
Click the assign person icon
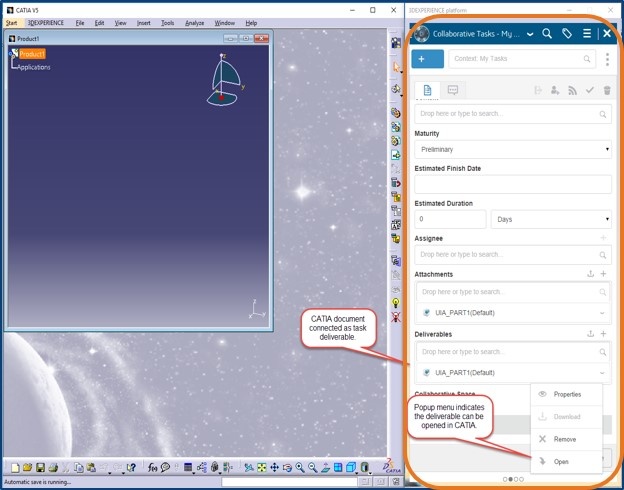click(555, 90)
